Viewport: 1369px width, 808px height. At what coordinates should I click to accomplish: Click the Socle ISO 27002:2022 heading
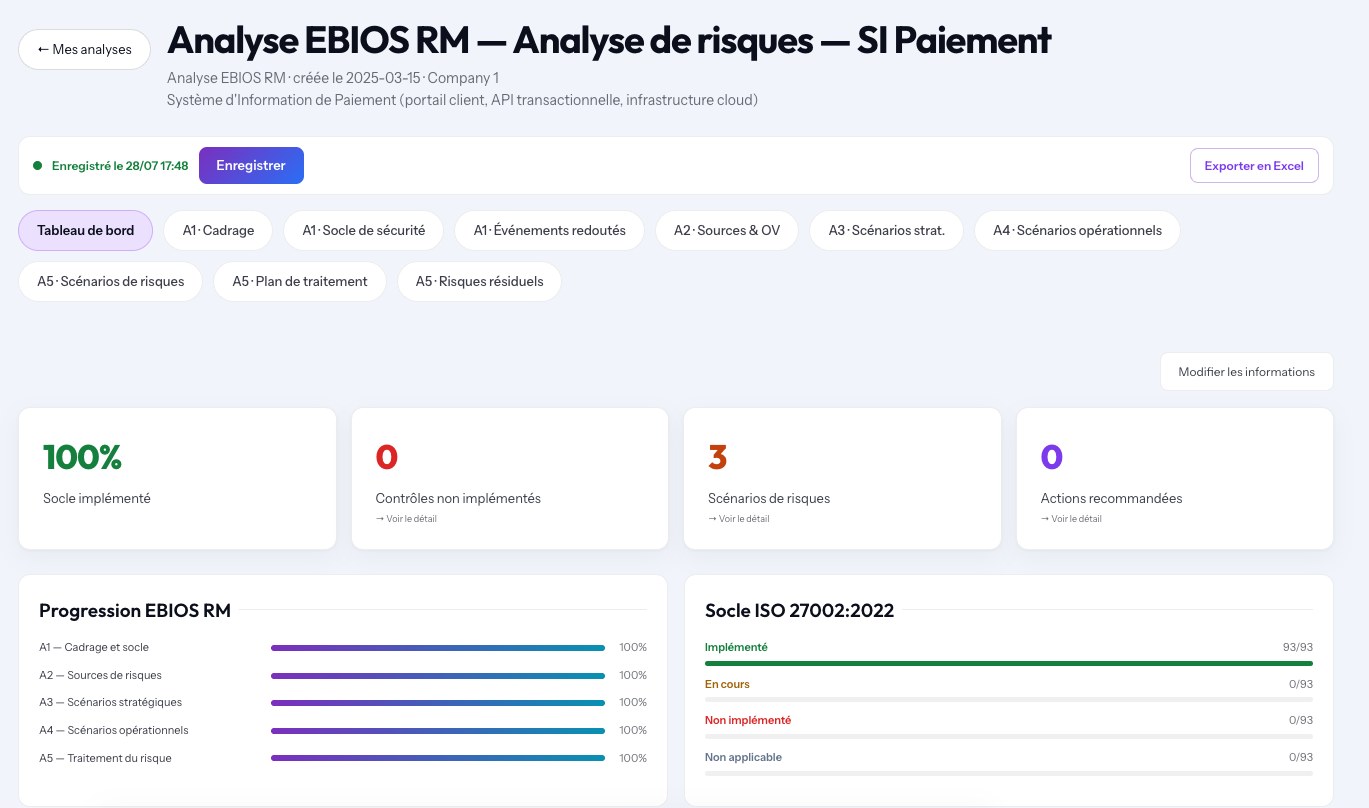[800, 610]
